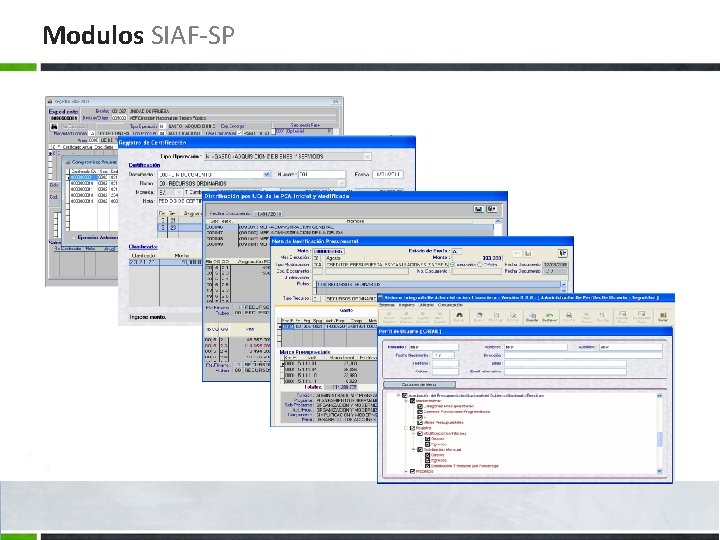This screenshot has width=720, height=540.
Task: Click the menu tree's scroll up arrow
Action: [660, 395]
